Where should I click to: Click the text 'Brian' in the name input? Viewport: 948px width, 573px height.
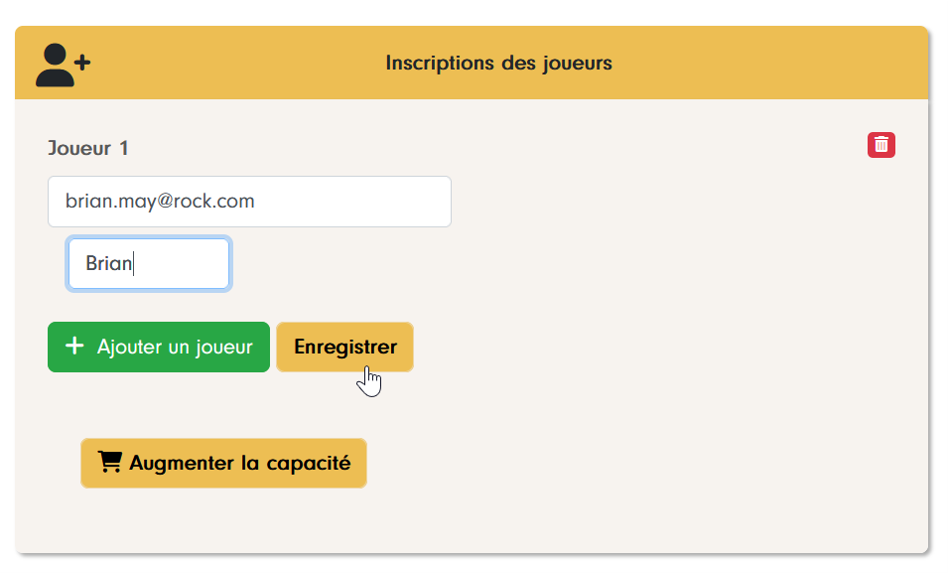click(108, 264)
